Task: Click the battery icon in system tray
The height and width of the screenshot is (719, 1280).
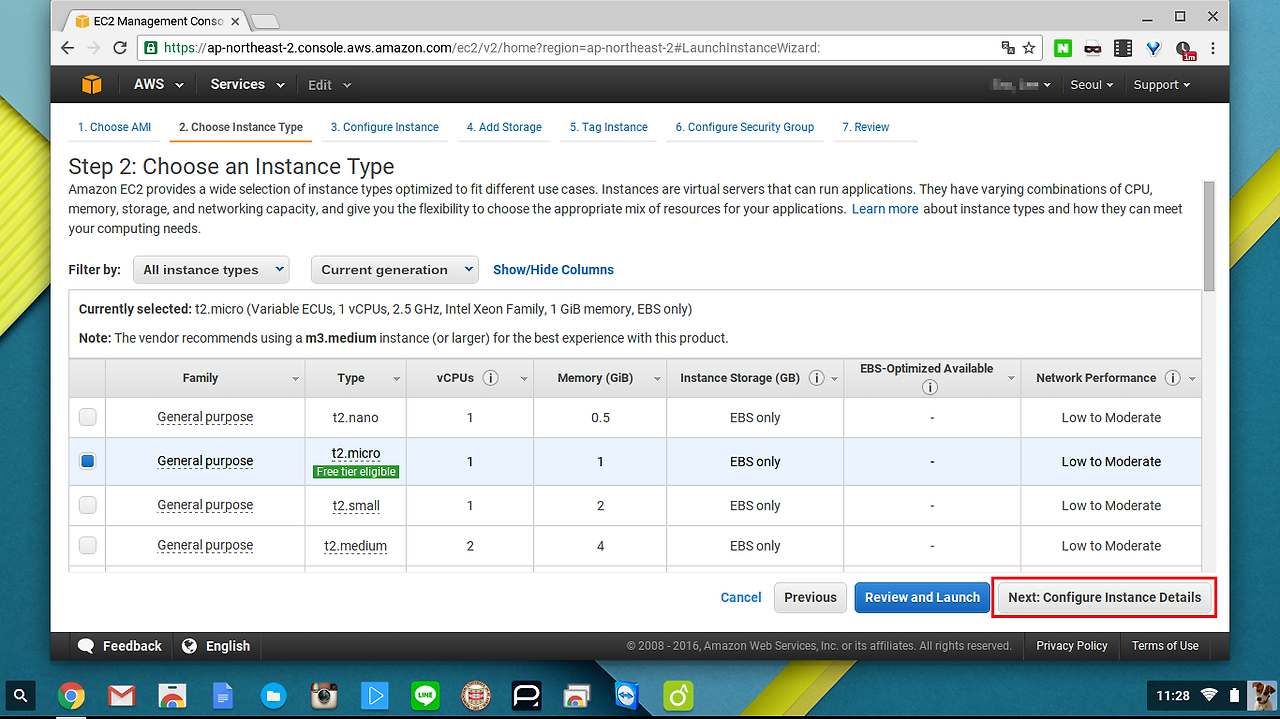Action: (1234, 694)
